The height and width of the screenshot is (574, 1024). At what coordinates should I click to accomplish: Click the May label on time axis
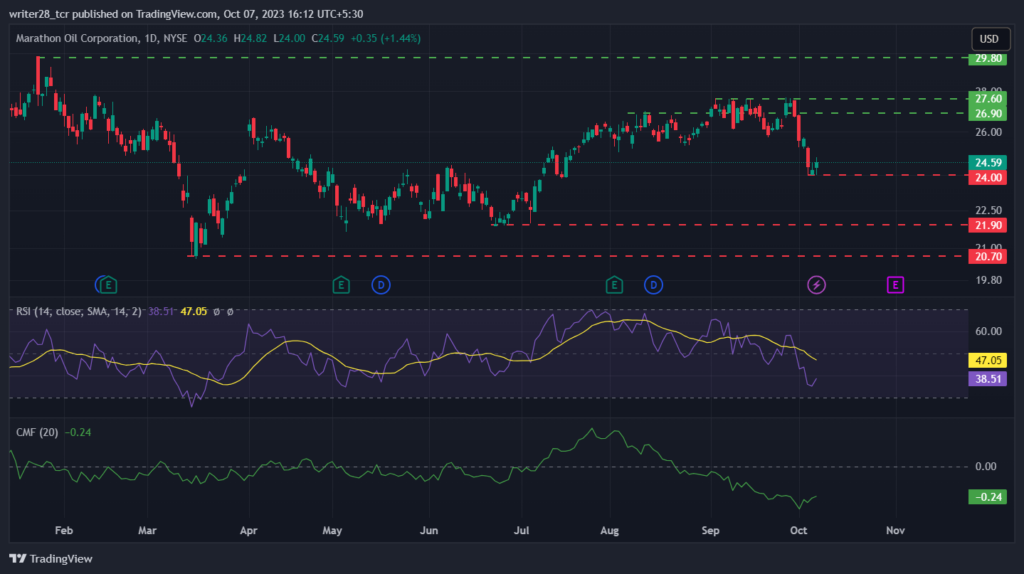tap(332, 530)
